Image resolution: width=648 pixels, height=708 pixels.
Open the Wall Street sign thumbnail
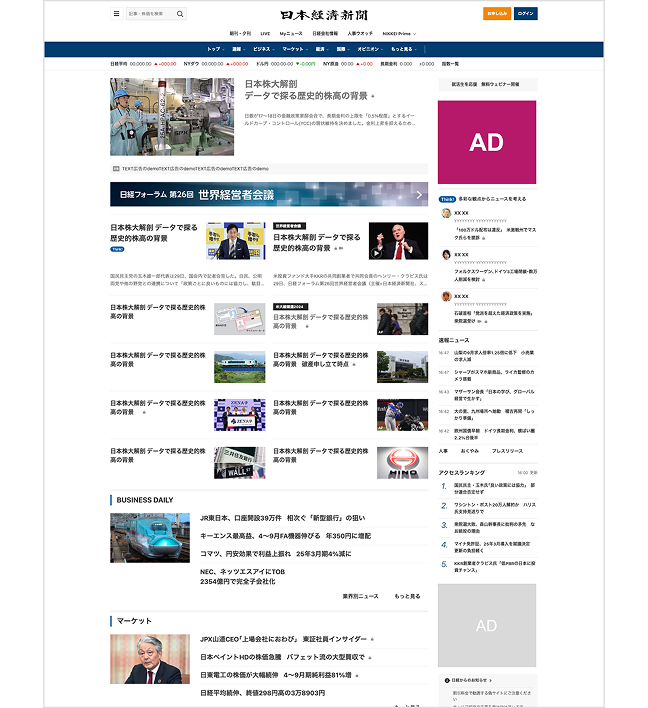[x=239, y=463]
